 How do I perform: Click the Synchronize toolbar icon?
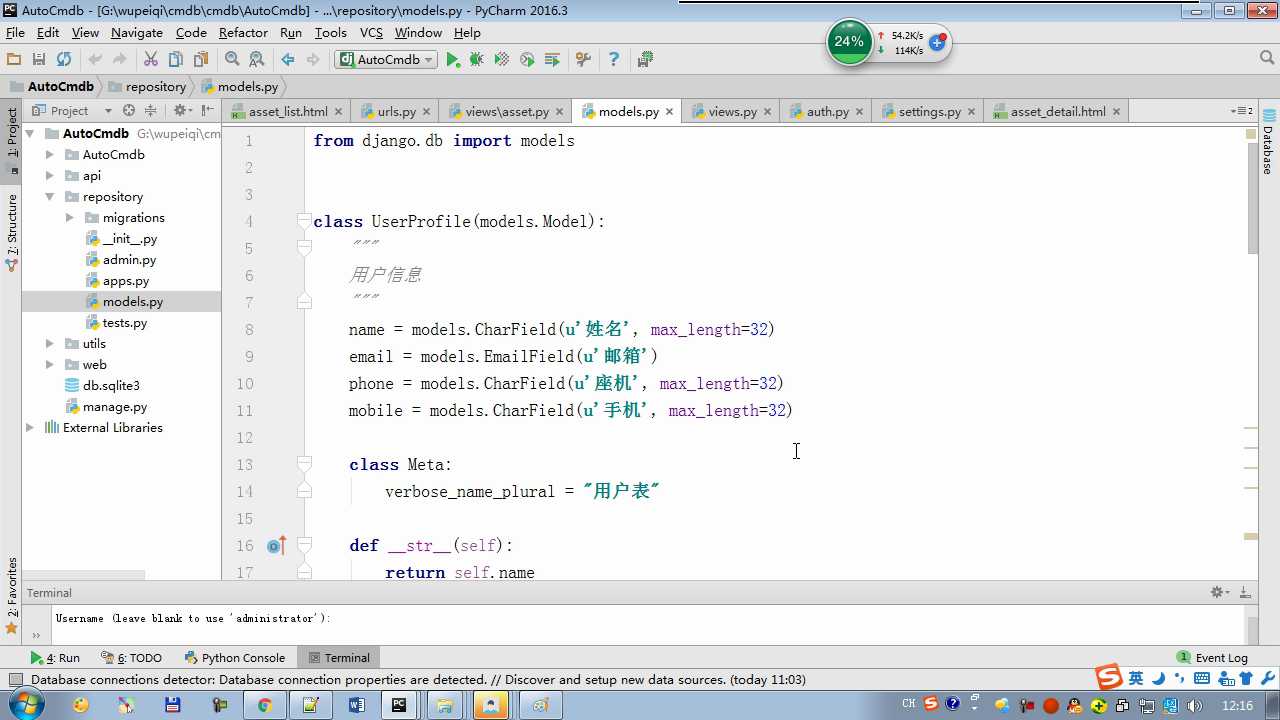64,60
